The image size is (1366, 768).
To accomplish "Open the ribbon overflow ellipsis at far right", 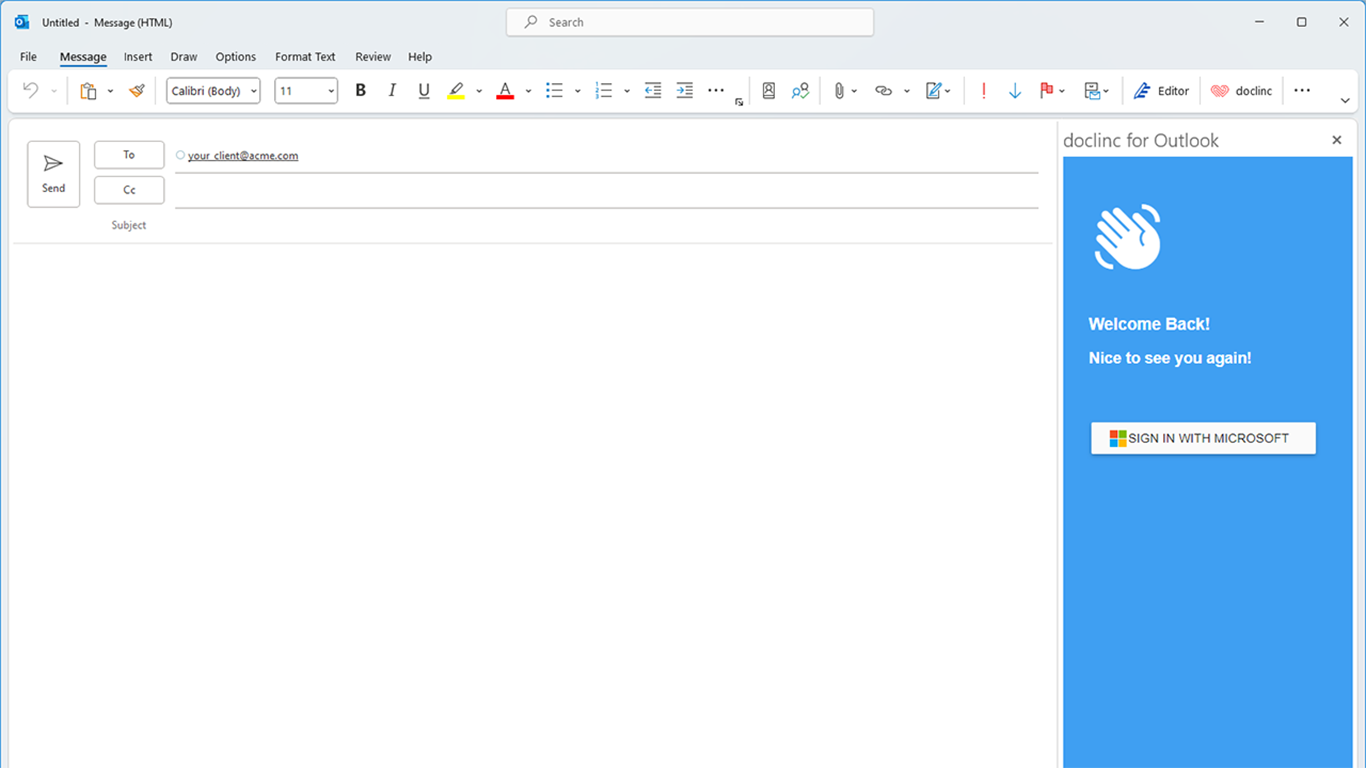I will coord(1302,91).
